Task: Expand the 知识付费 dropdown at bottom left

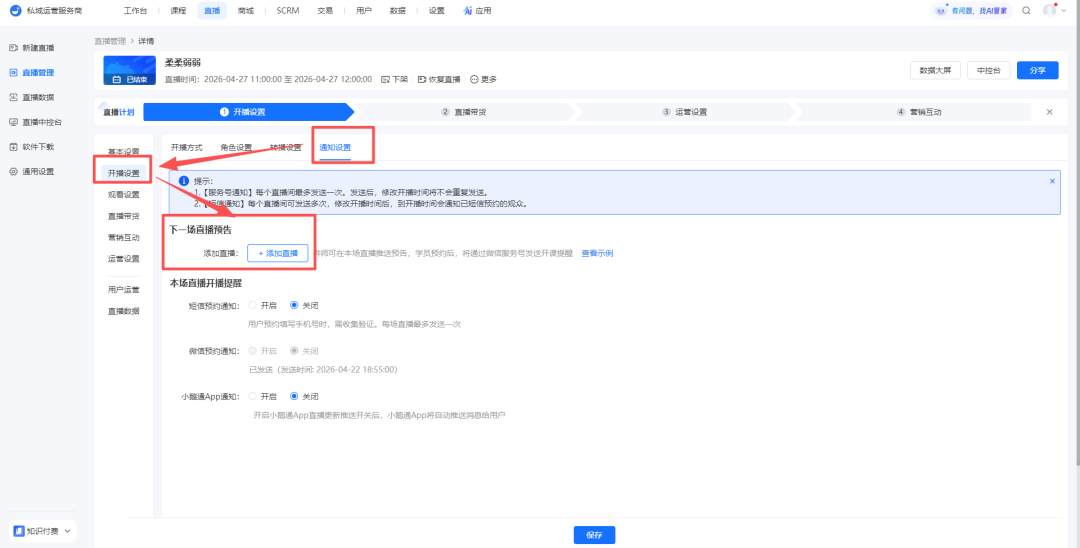Action: pos(43,531)
